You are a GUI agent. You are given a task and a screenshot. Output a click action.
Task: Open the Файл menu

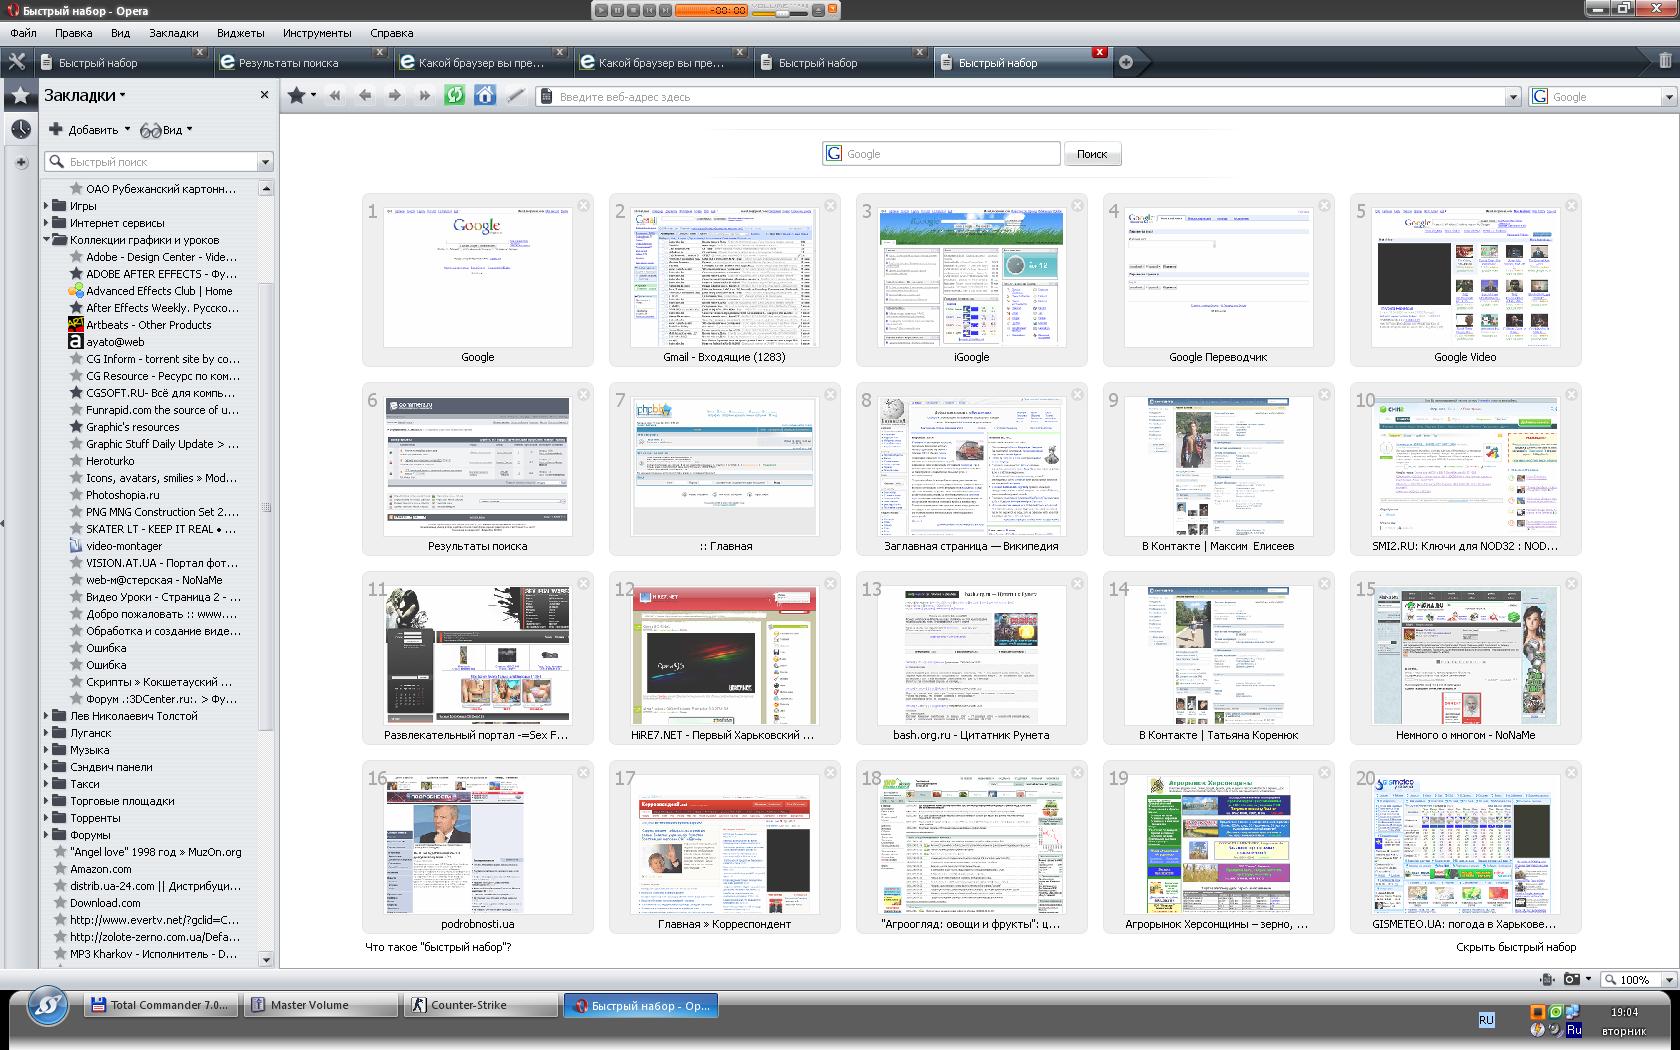[23, 33]
